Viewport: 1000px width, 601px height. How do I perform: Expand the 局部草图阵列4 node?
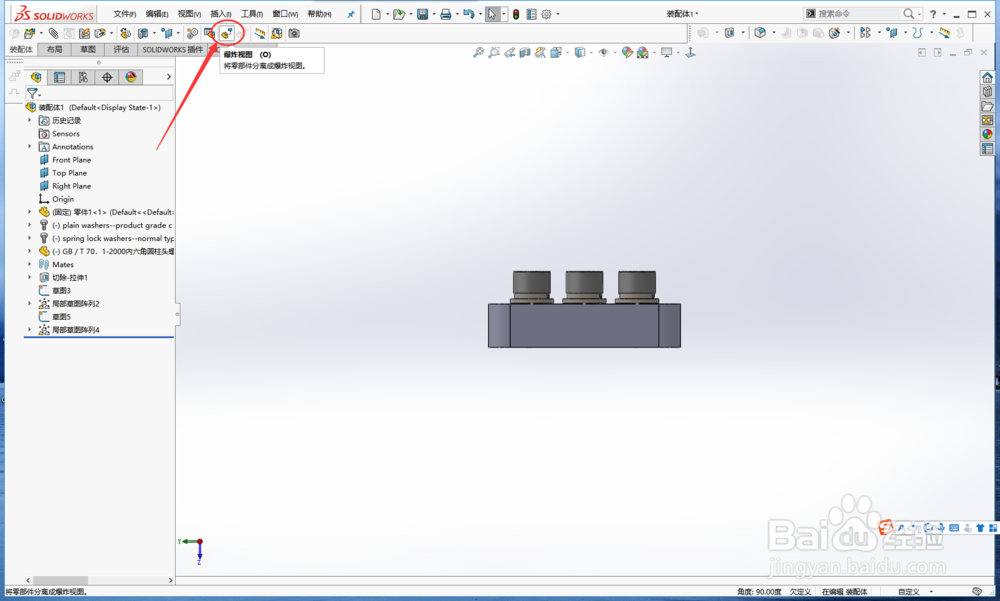pyautogui.click(x=29, y=329)
